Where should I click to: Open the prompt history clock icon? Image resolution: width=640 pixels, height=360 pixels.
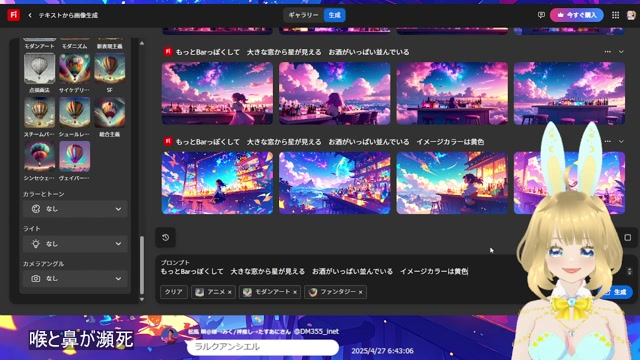(x=166, y=238)
